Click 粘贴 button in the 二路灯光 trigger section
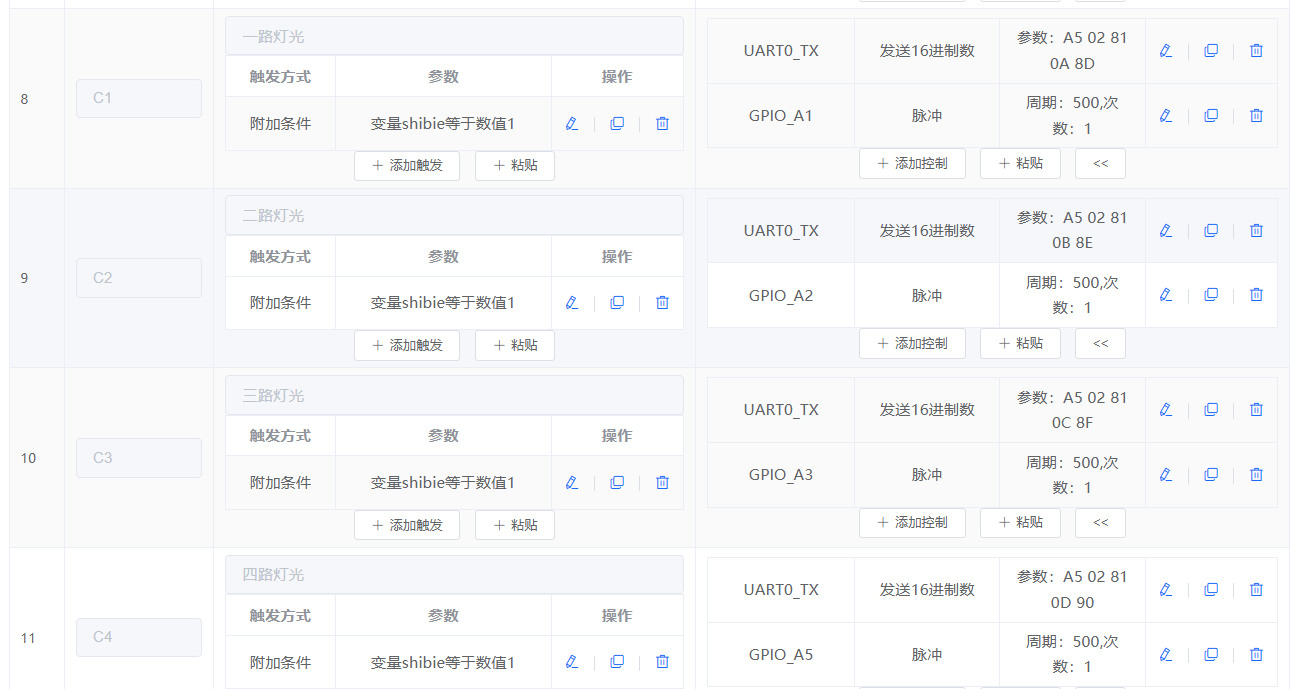 tap(514, 345)
